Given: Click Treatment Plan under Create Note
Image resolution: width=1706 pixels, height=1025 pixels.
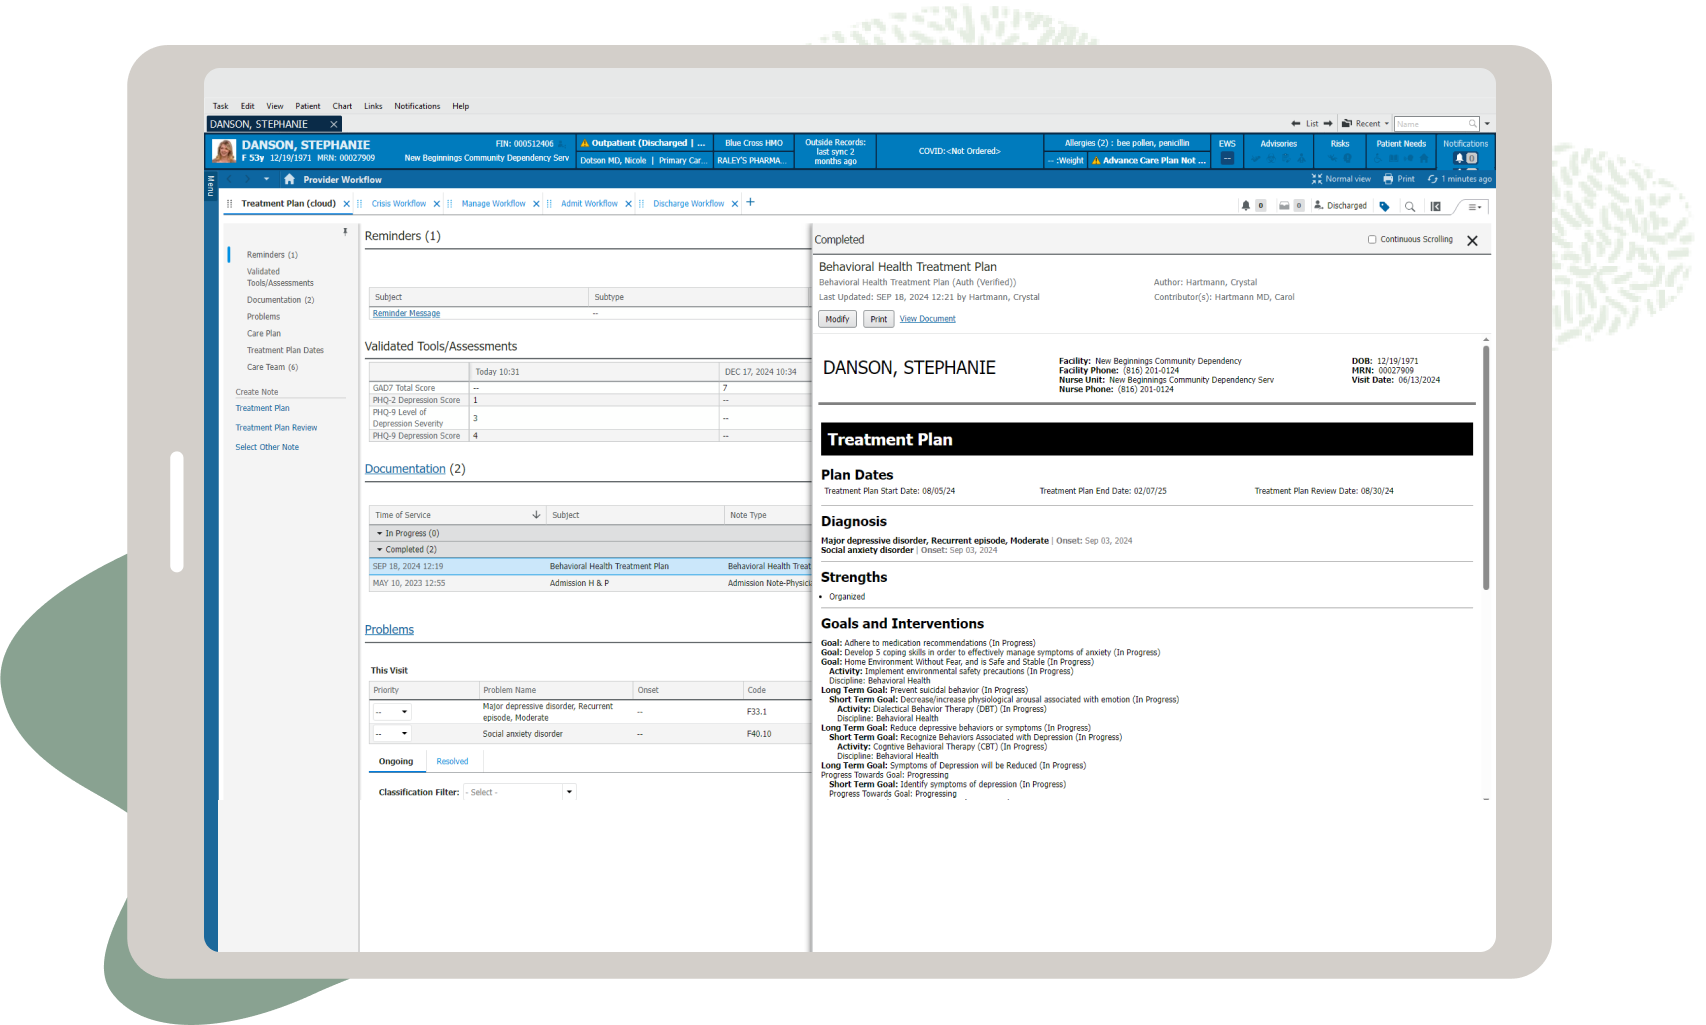Looking at the screenshot, I should tap(262, 408).
